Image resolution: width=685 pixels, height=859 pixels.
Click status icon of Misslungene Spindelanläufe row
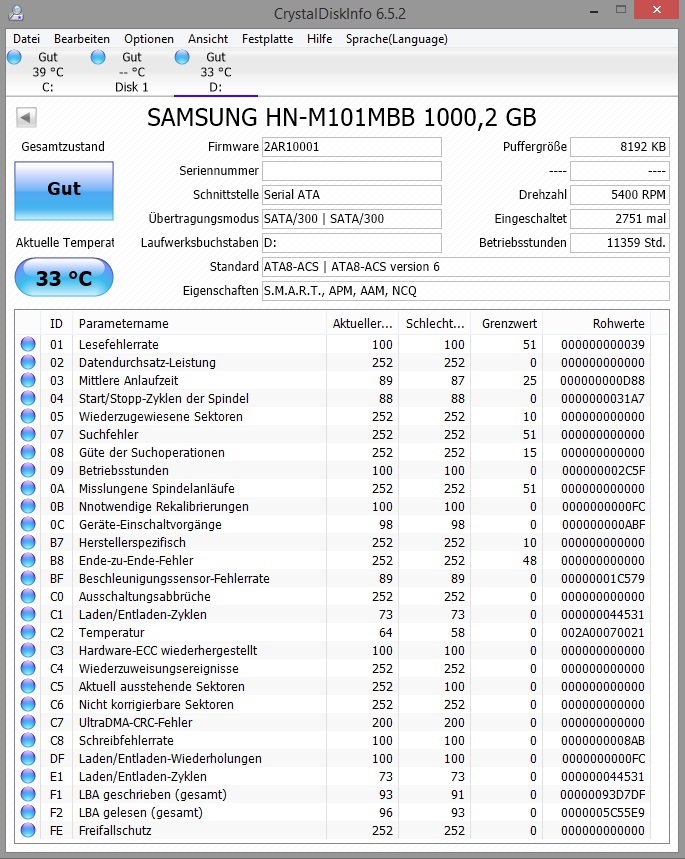[x=28, y=488]
